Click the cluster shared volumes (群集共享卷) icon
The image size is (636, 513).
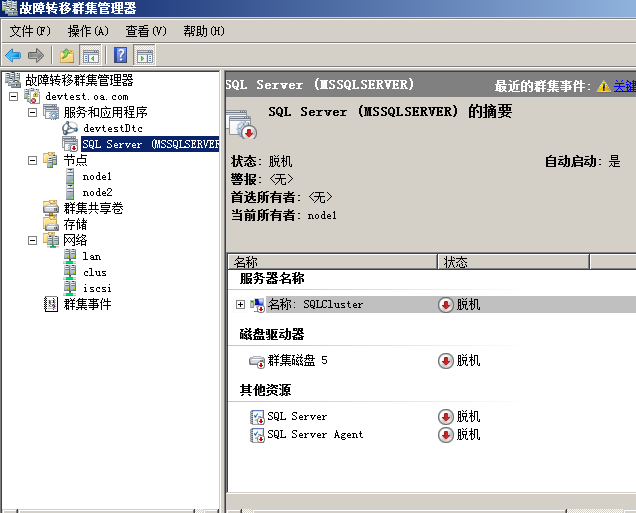tap(51, 208)
